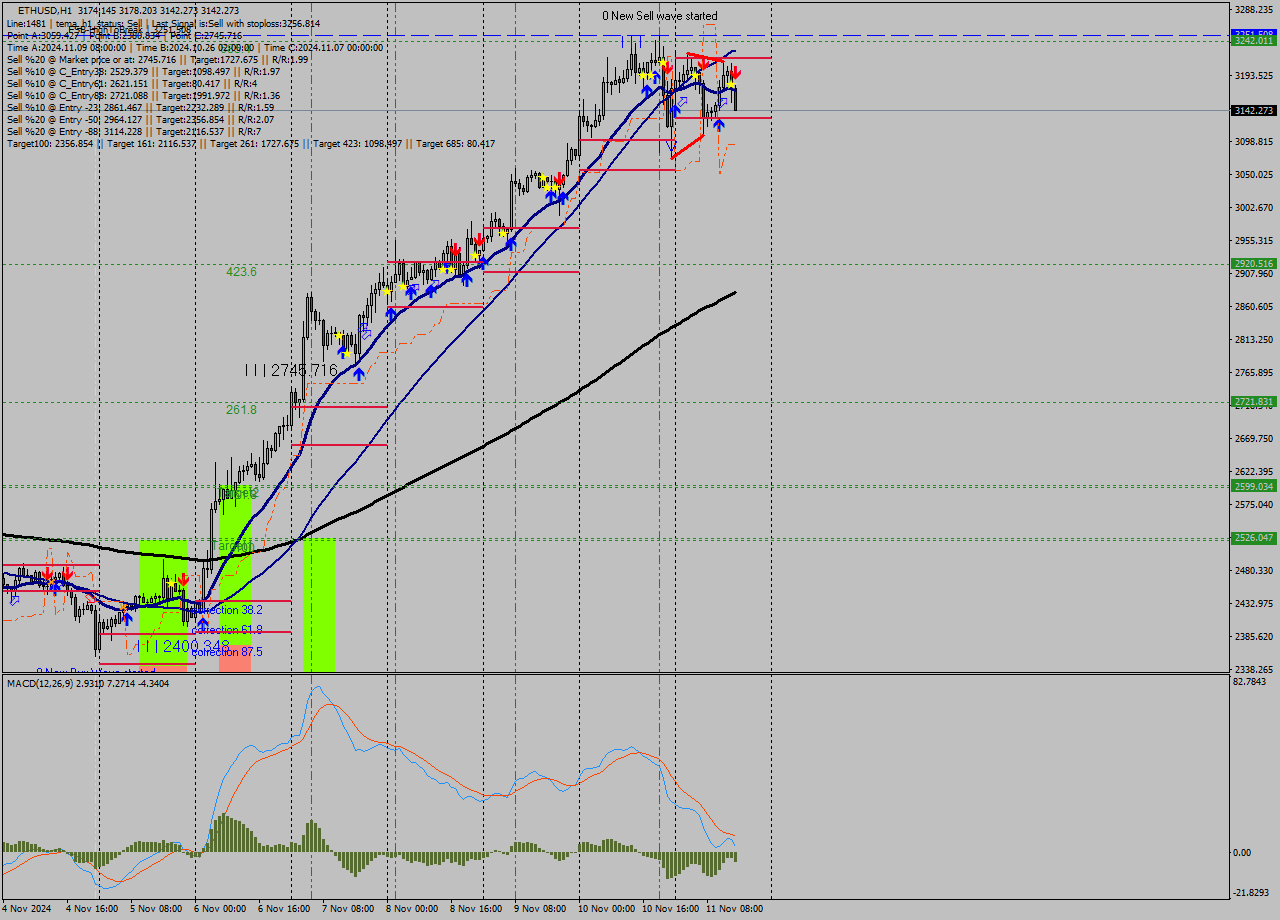Image resolution: width=1280 pixels, height=920 pixels.
Task: Select the '11 Nov 08:00' time label
Action: pyautogui.click(x=735, y=909)
